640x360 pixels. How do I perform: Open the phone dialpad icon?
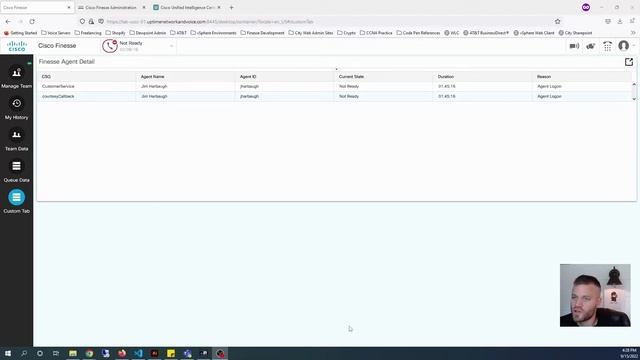coord(607,46)
